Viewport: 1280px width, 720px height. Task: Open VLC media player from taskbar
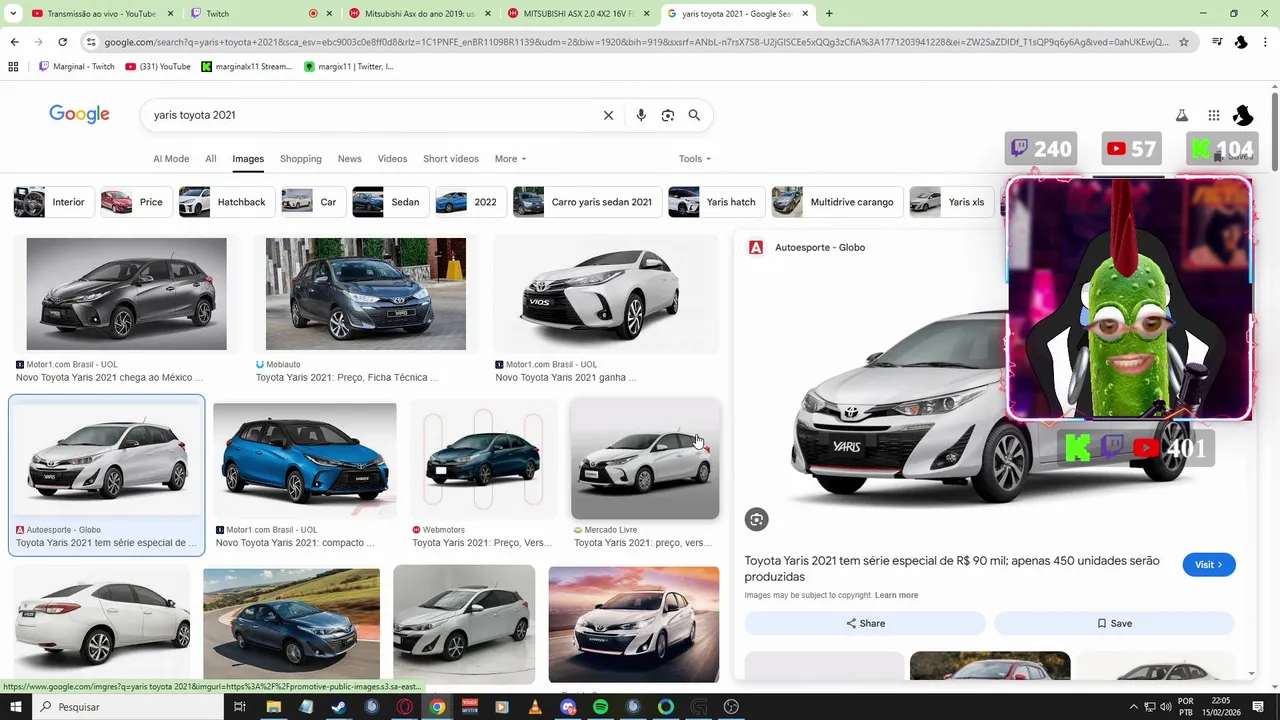[535, 707]
